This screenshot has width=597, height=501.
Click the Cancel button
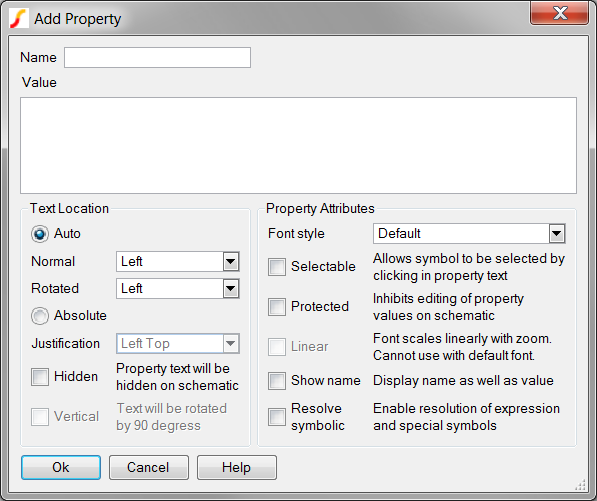point(149,467)
